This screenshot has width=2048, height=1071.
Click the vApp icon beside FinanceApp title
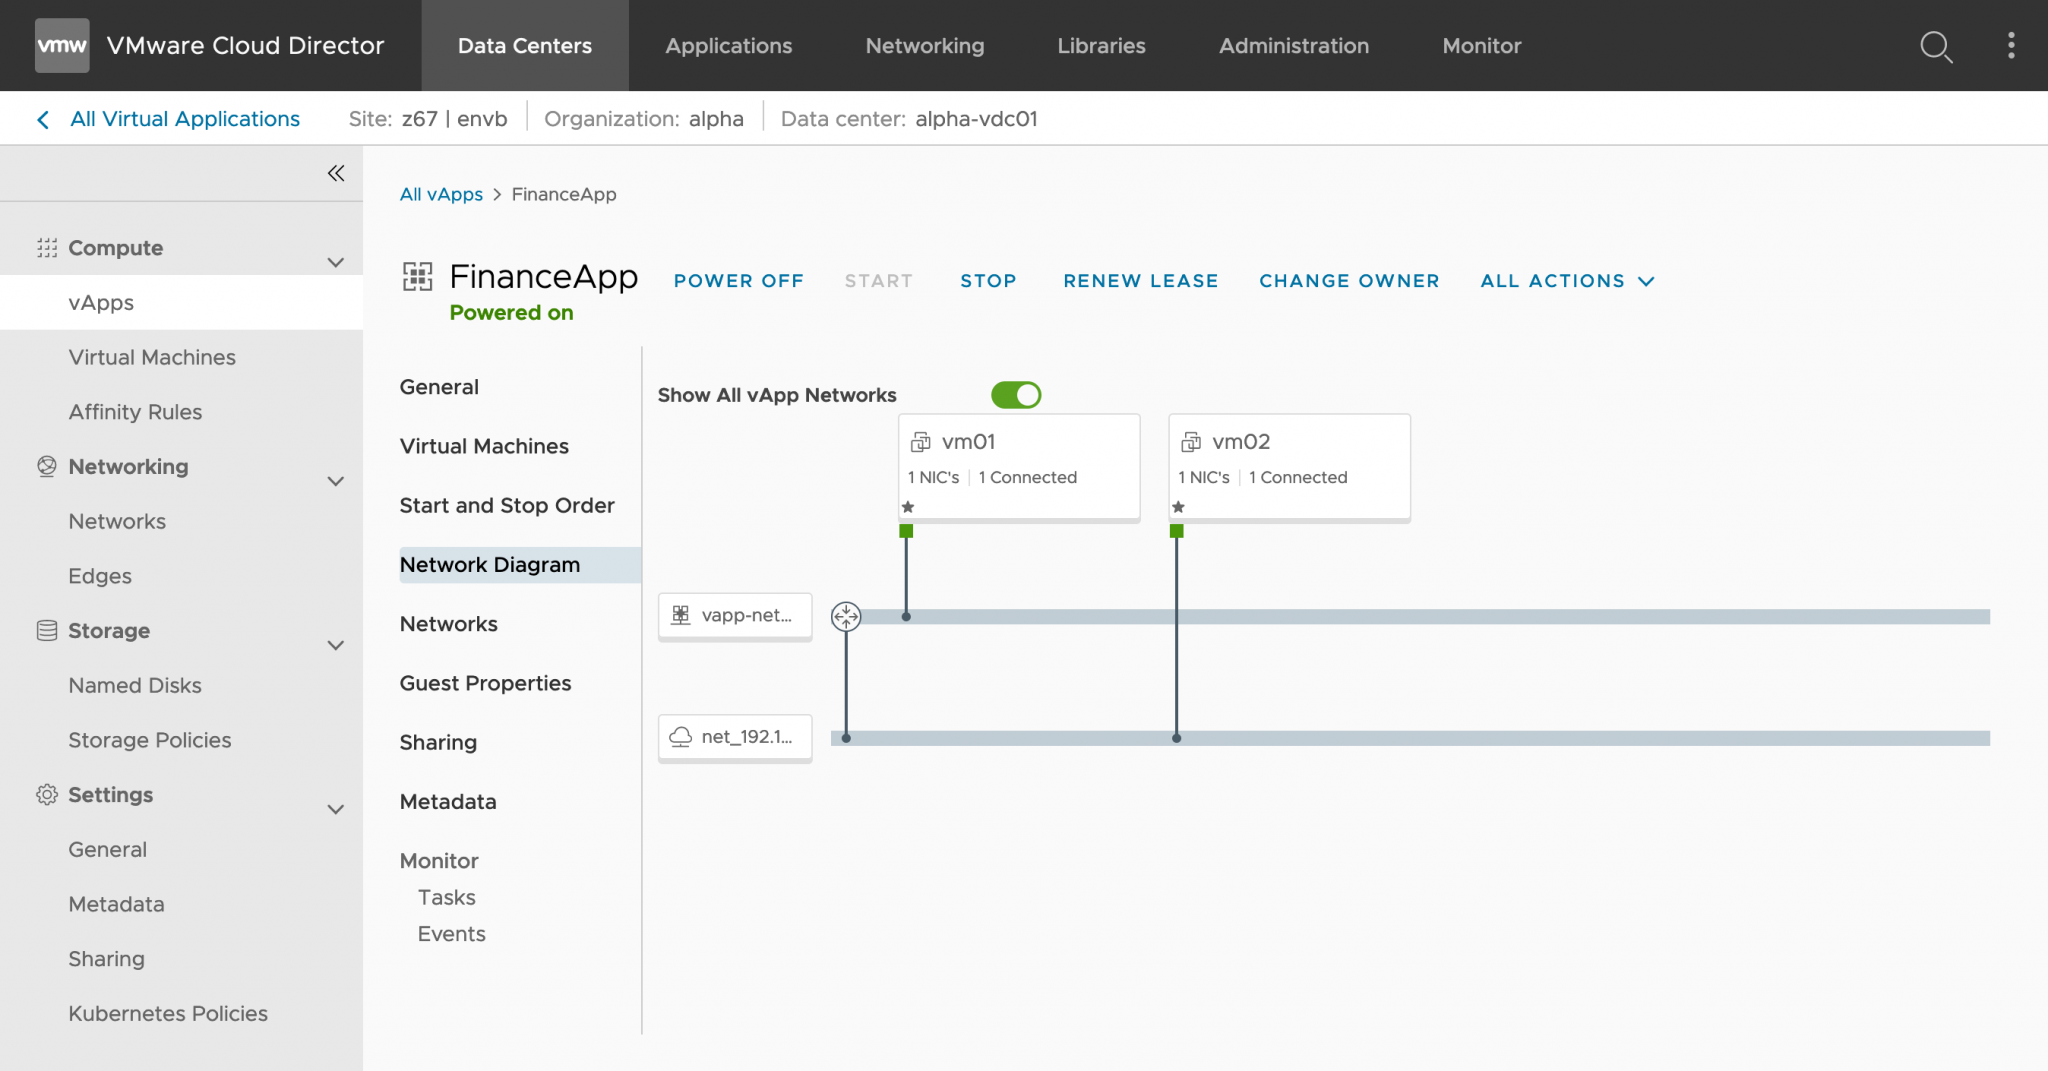417,277
